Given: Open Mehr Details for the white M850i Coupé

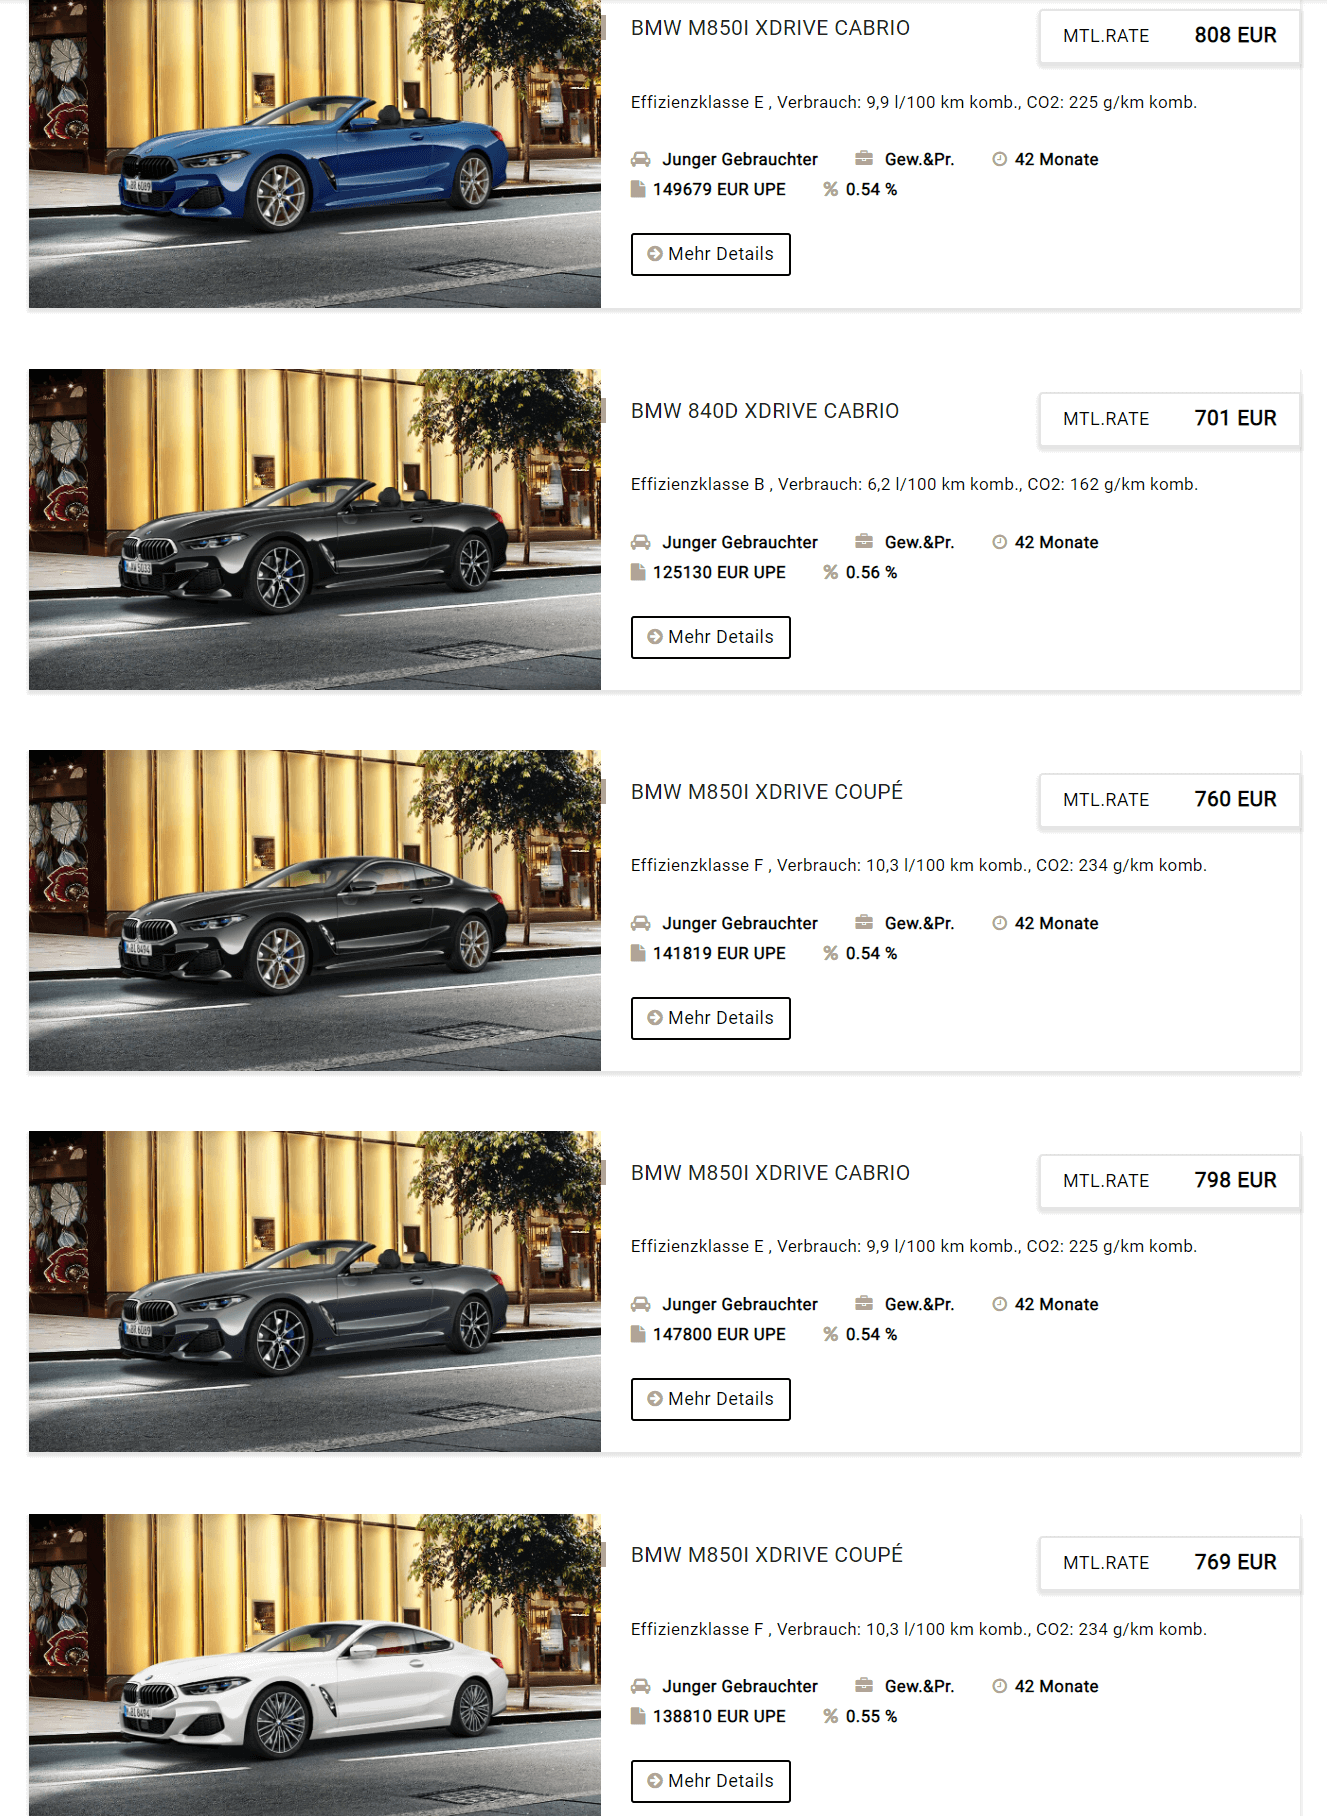Looking at the screenshot, I should (711, 1781).
